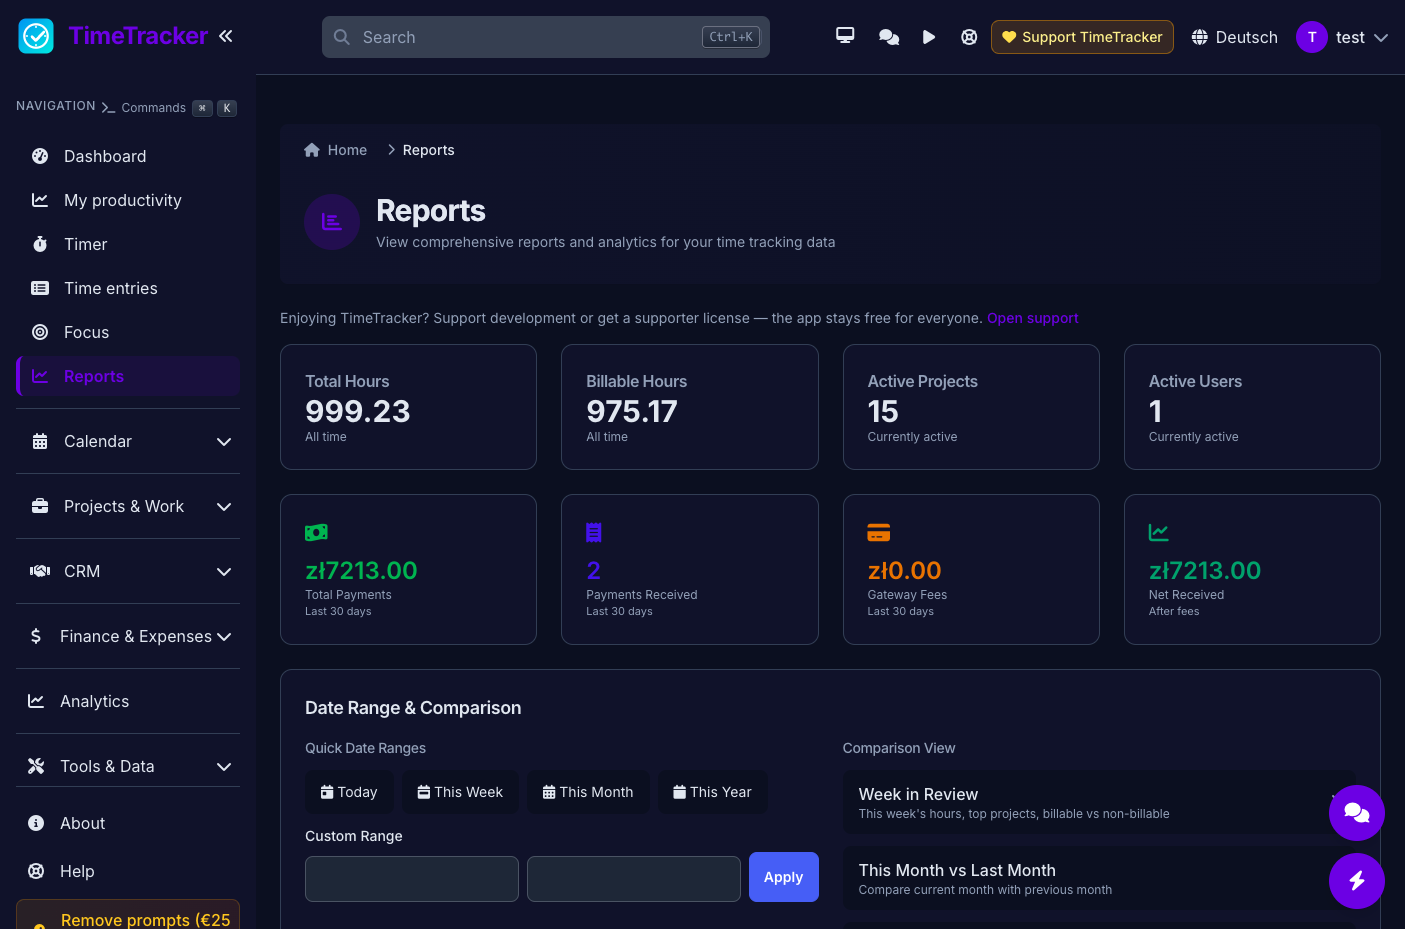This screenshot has height=929, width=1405.
Task: Click the TimeTracker logo icon
Action: [x=36, y=36]
